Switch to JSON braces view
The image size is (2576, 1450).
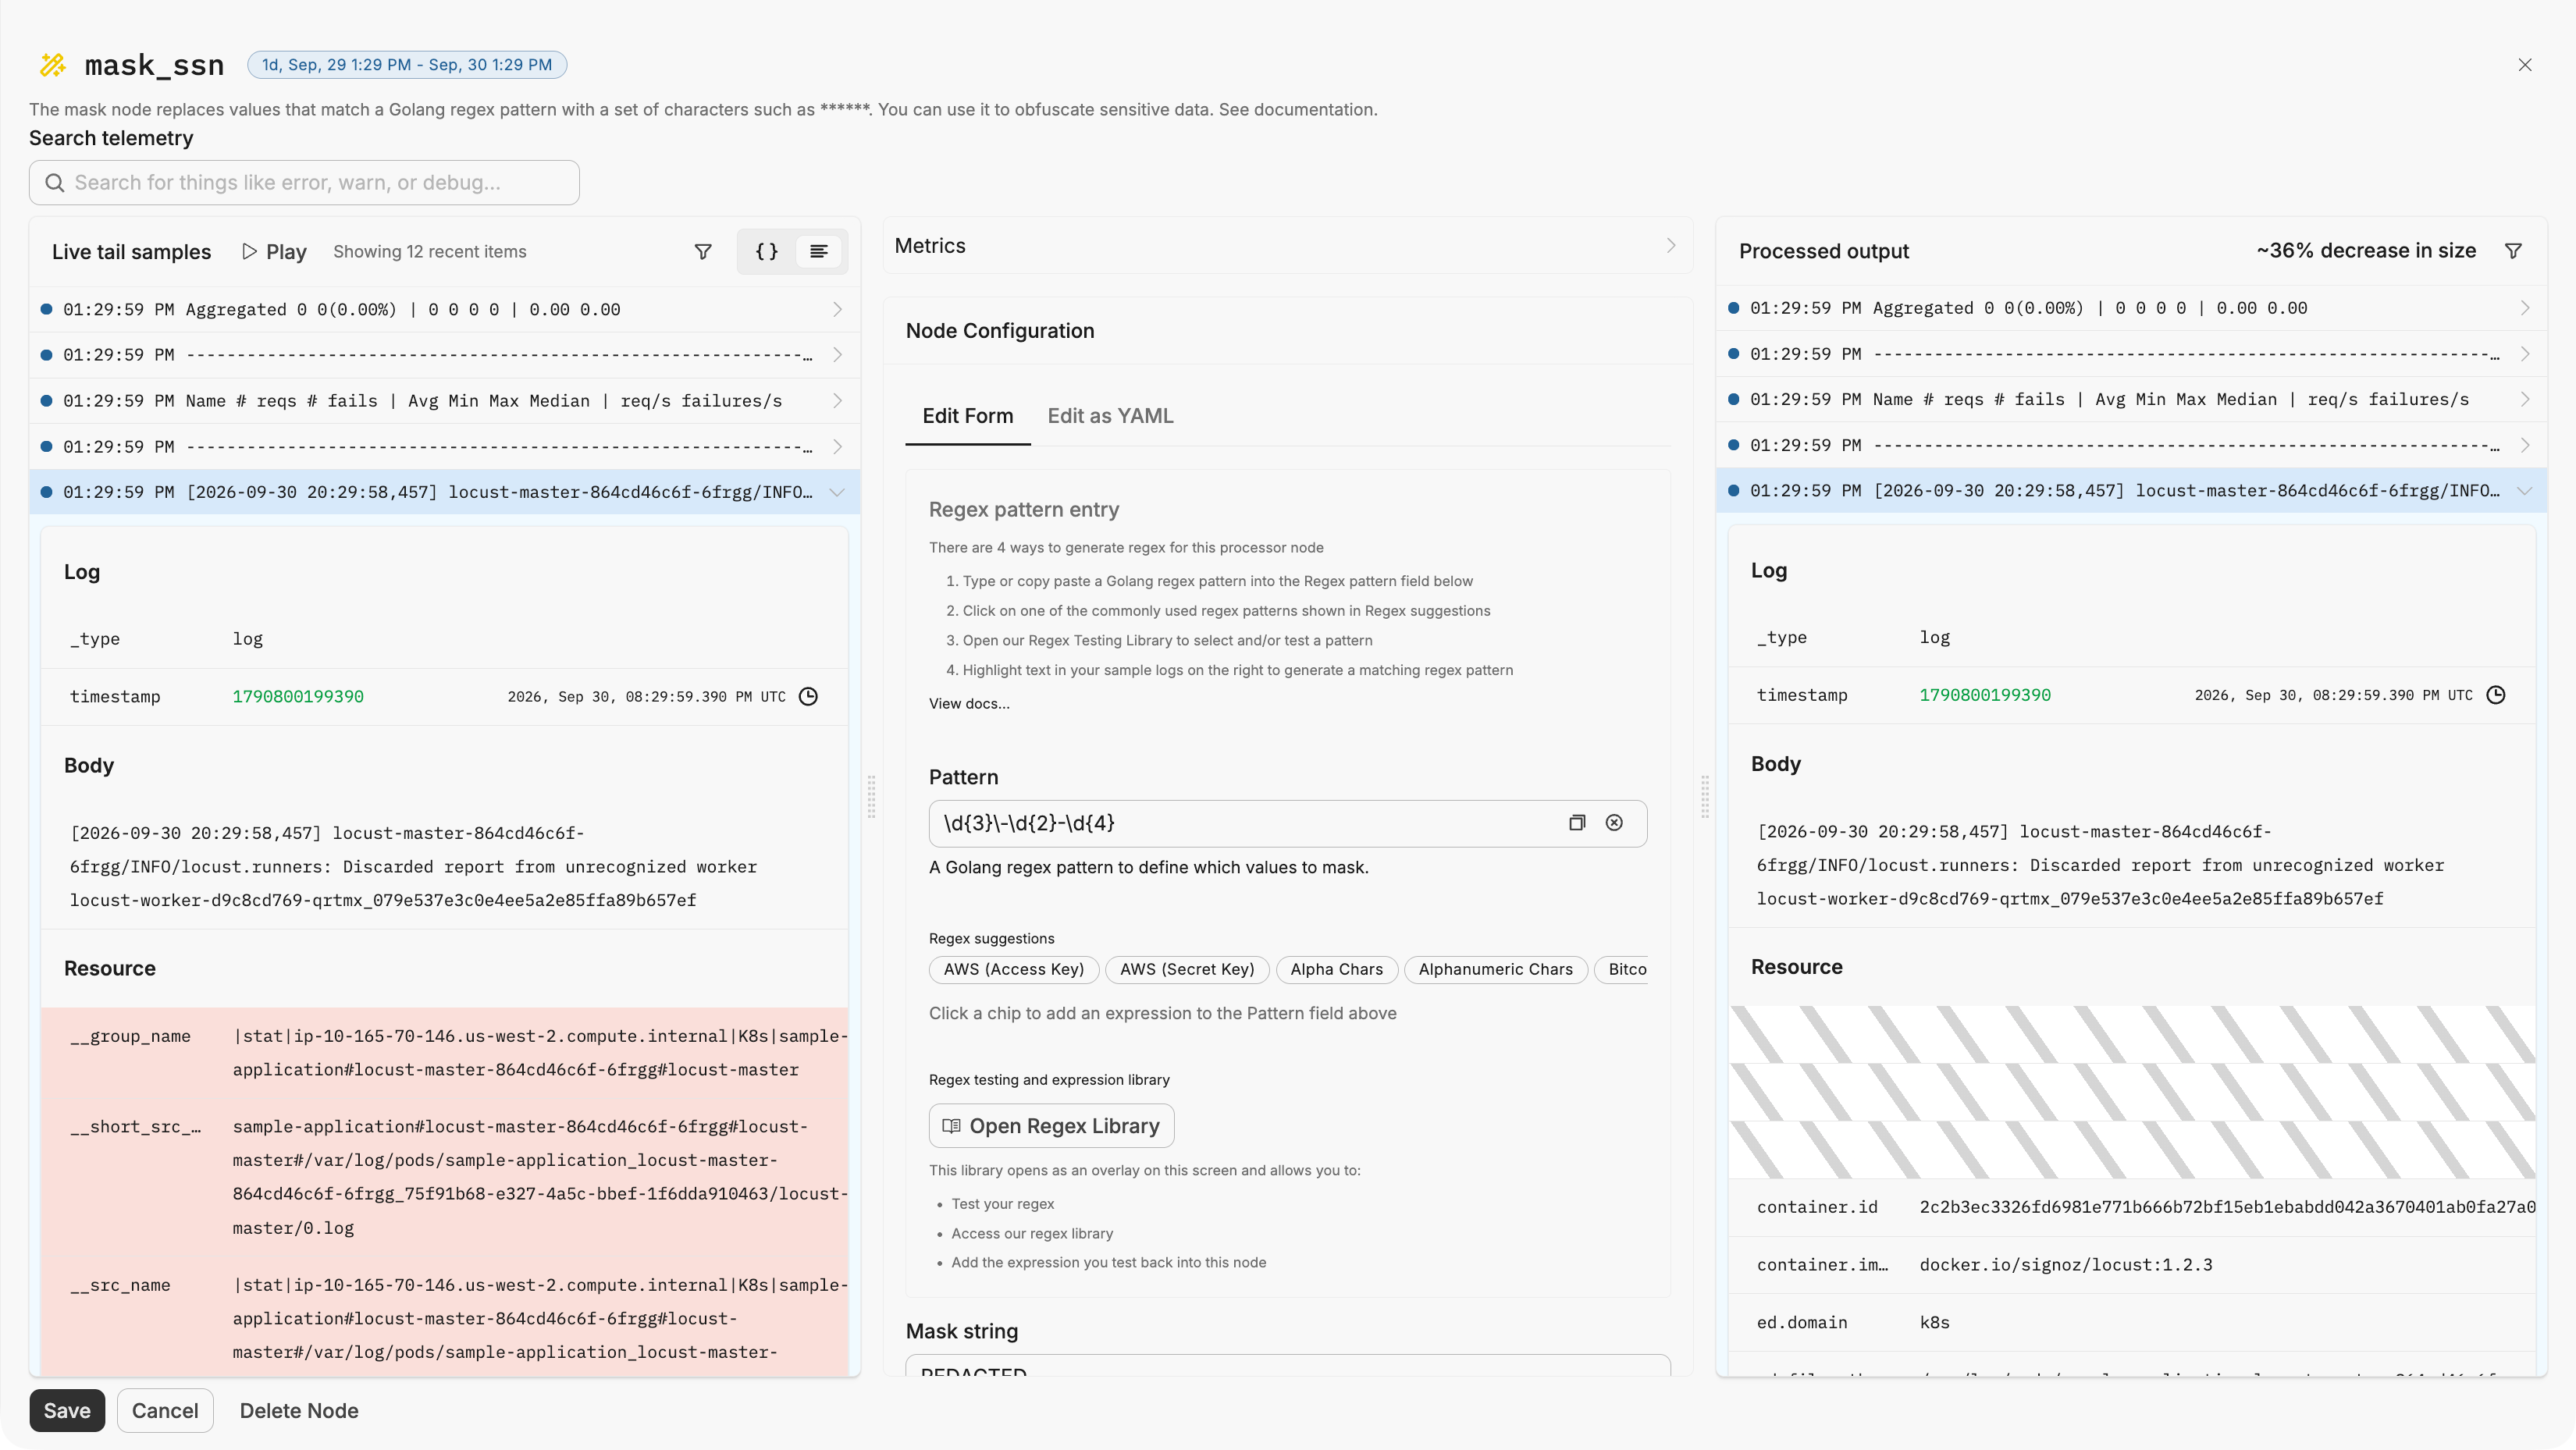(x=767, y=252)
